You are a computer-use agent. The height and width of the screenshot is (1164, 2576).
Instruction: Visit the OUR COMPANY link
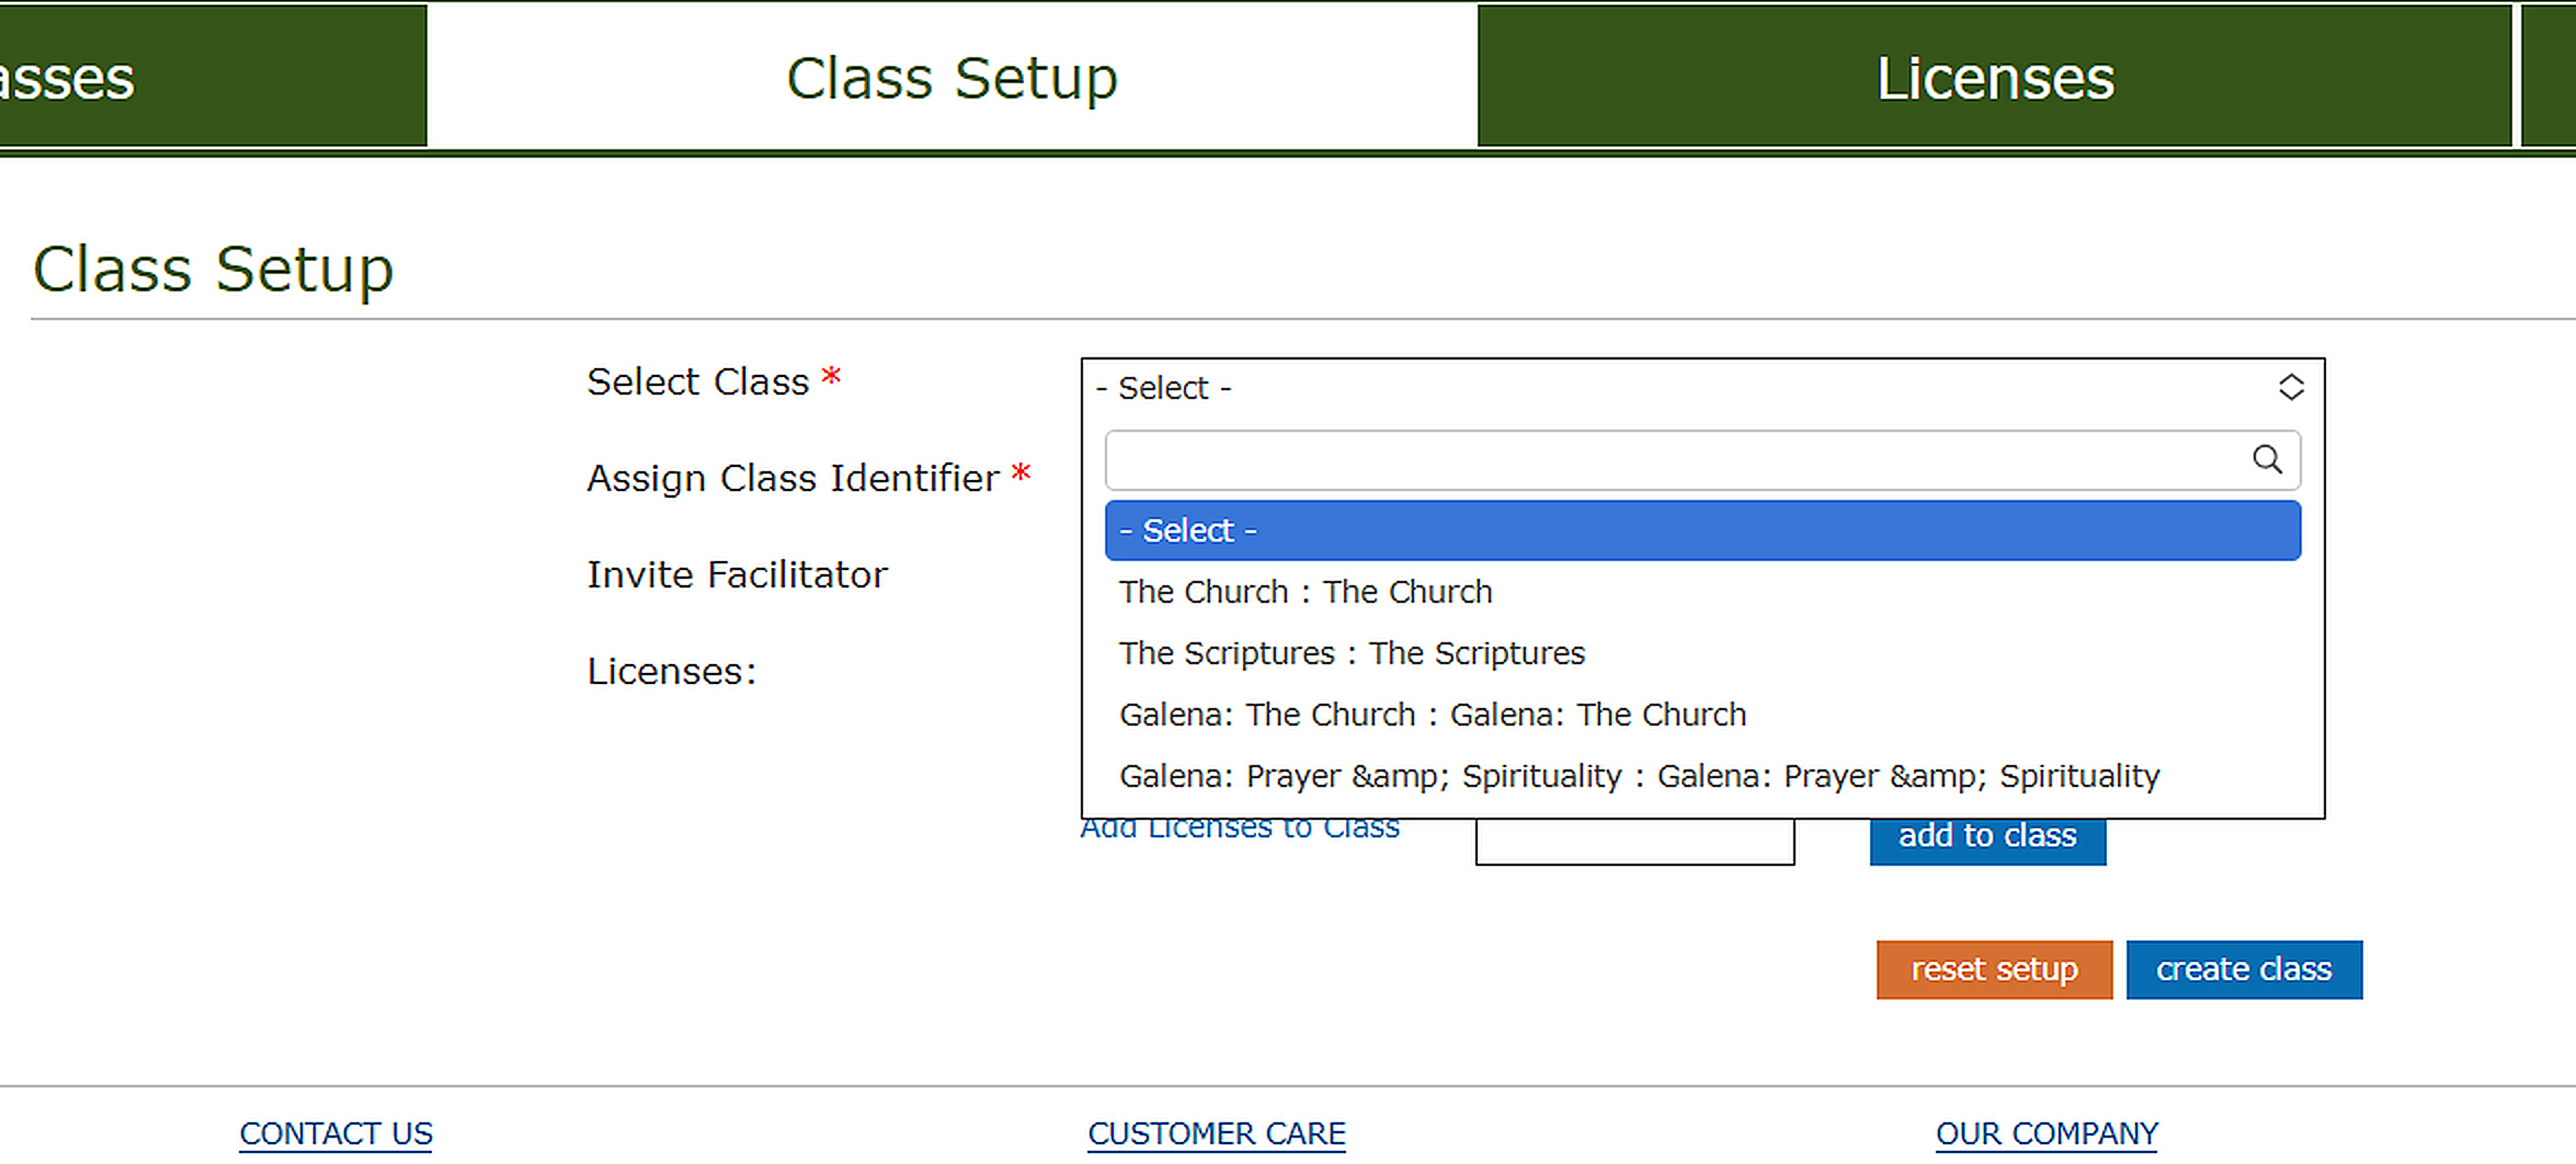[2046, 1133]
